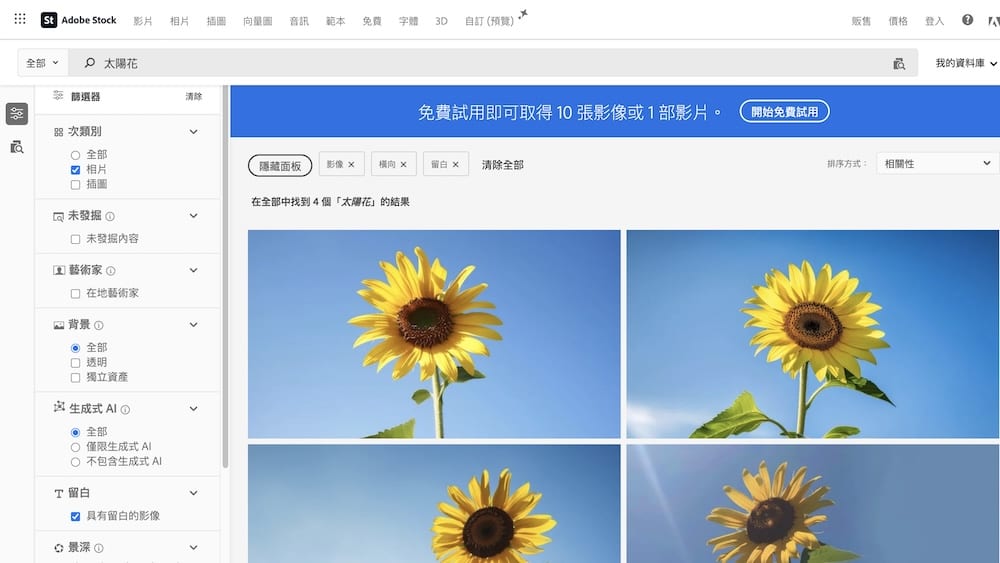Remove the 影像 filter chip

click(x=351, y=165)
